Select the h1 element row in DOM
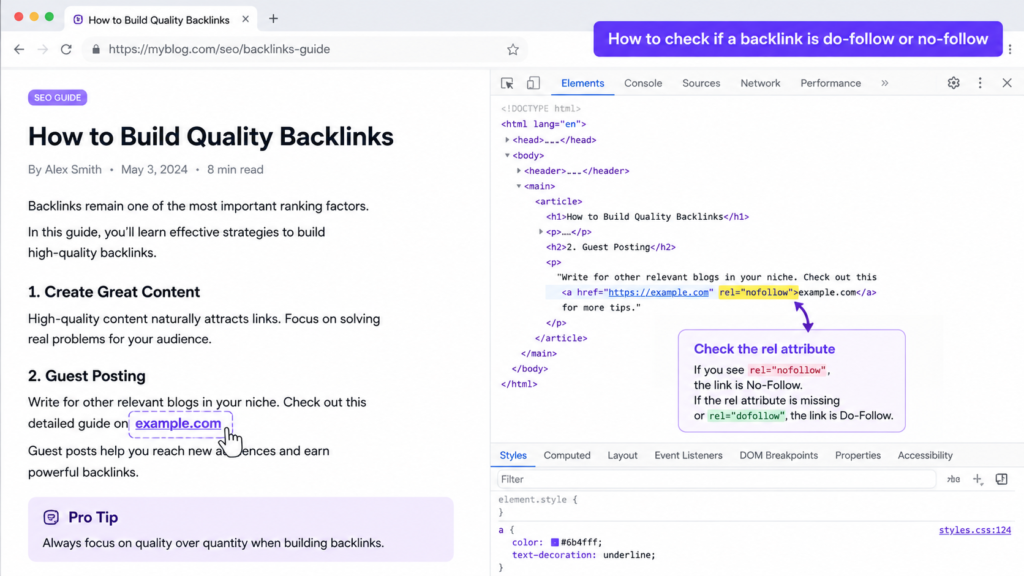 point(647,217)
